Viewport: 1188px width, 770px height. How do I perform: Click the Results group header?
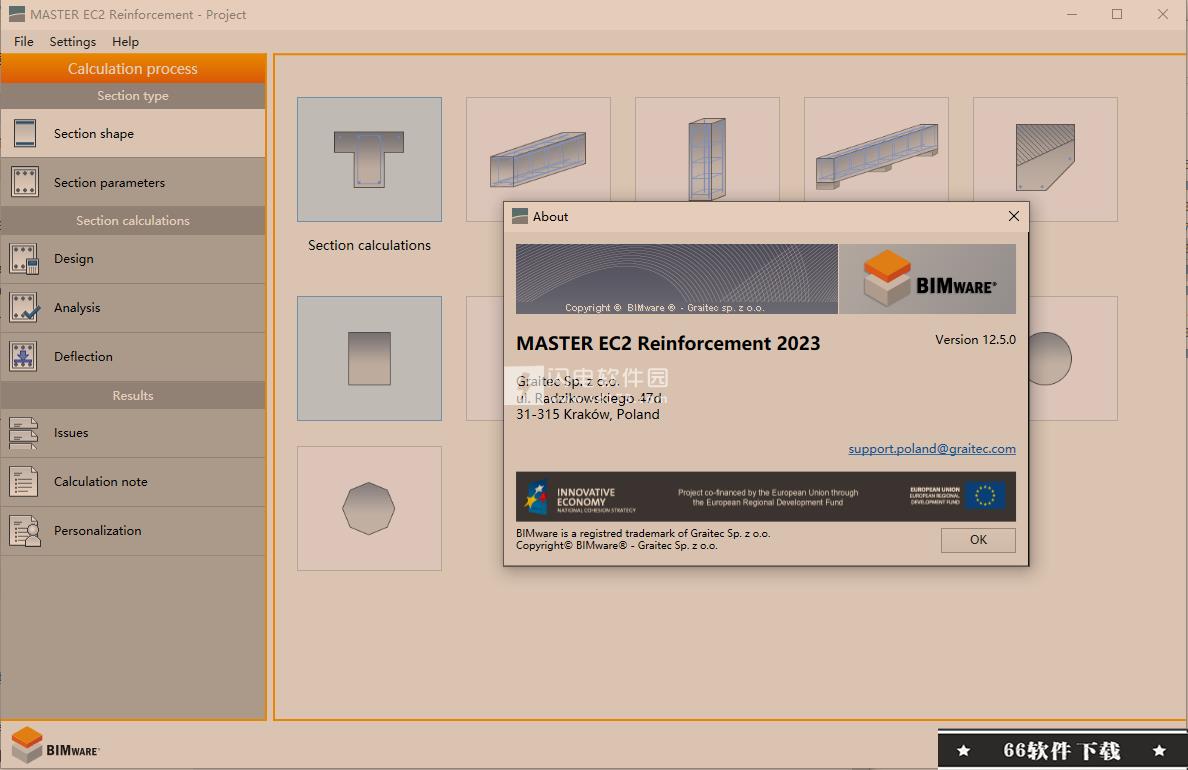click(x=133, y=396)
